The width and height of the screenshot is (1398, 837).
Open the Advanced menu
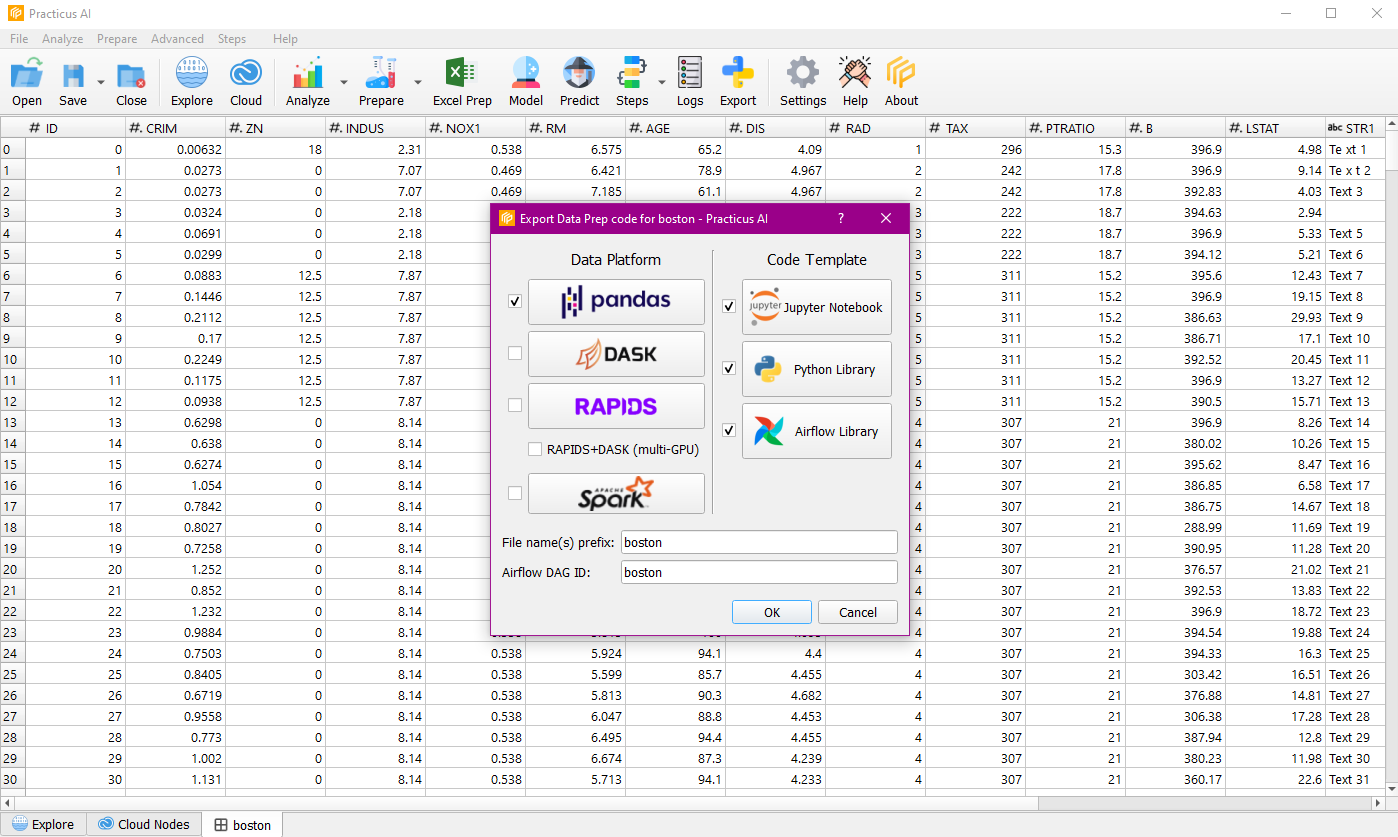coord(177,39)
